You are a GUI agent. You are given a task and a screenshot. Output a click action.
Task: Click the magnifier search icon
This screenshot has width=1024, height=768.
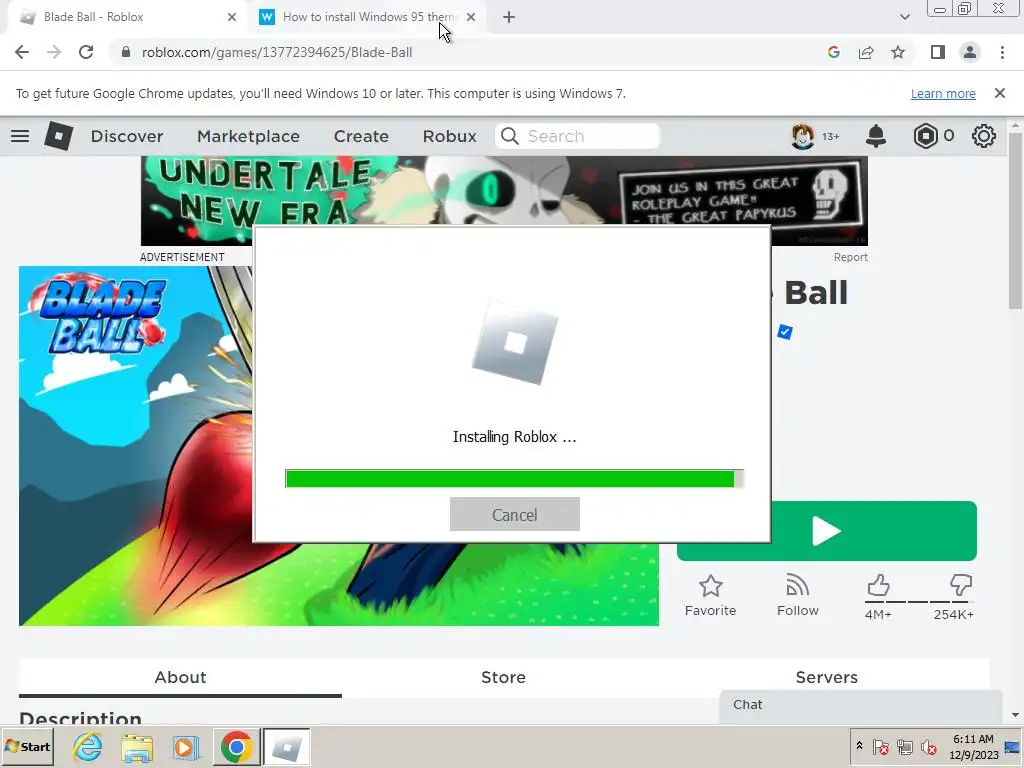509,136
